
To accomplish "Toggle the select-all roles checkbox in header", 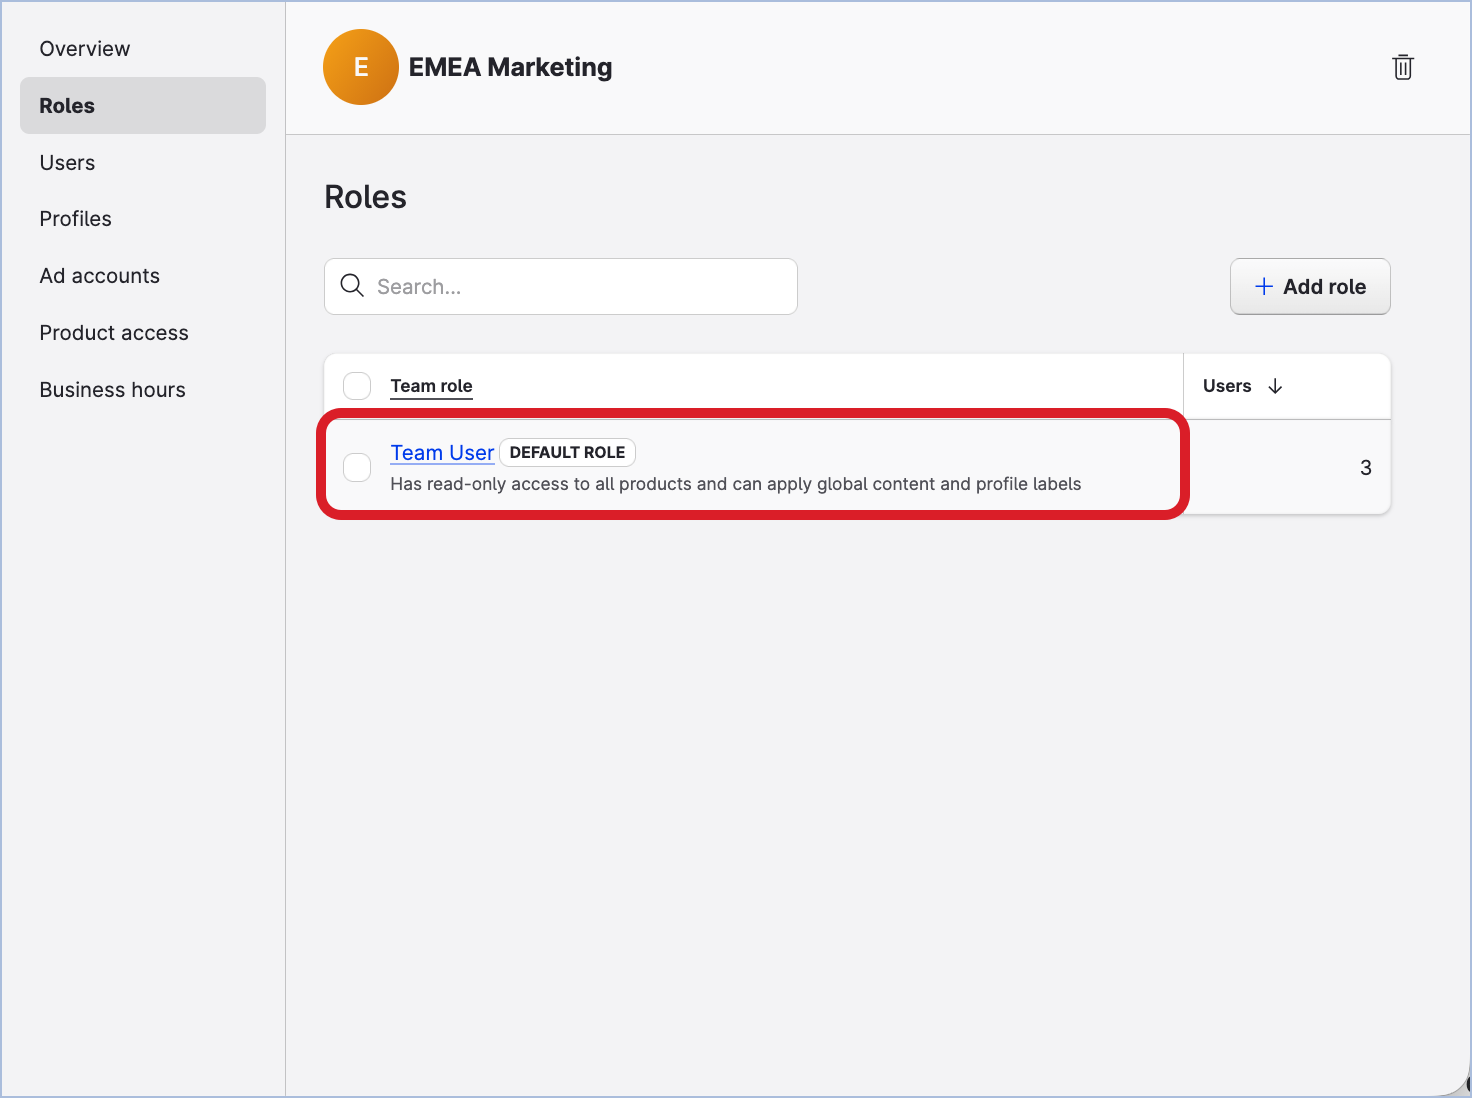I will pyautogui.click(x=357, y=386).
